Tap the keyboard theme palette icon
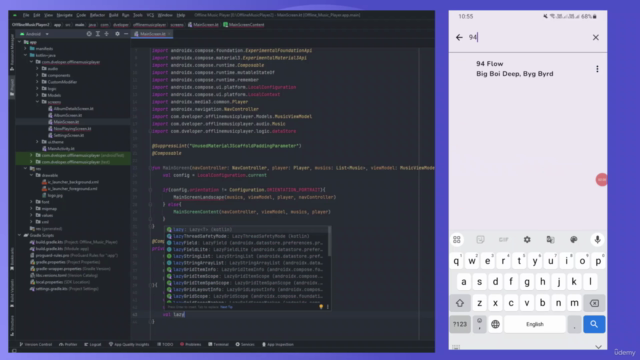Image resolution: width=640 pixels, height=360 pixels. pos(573,240)
